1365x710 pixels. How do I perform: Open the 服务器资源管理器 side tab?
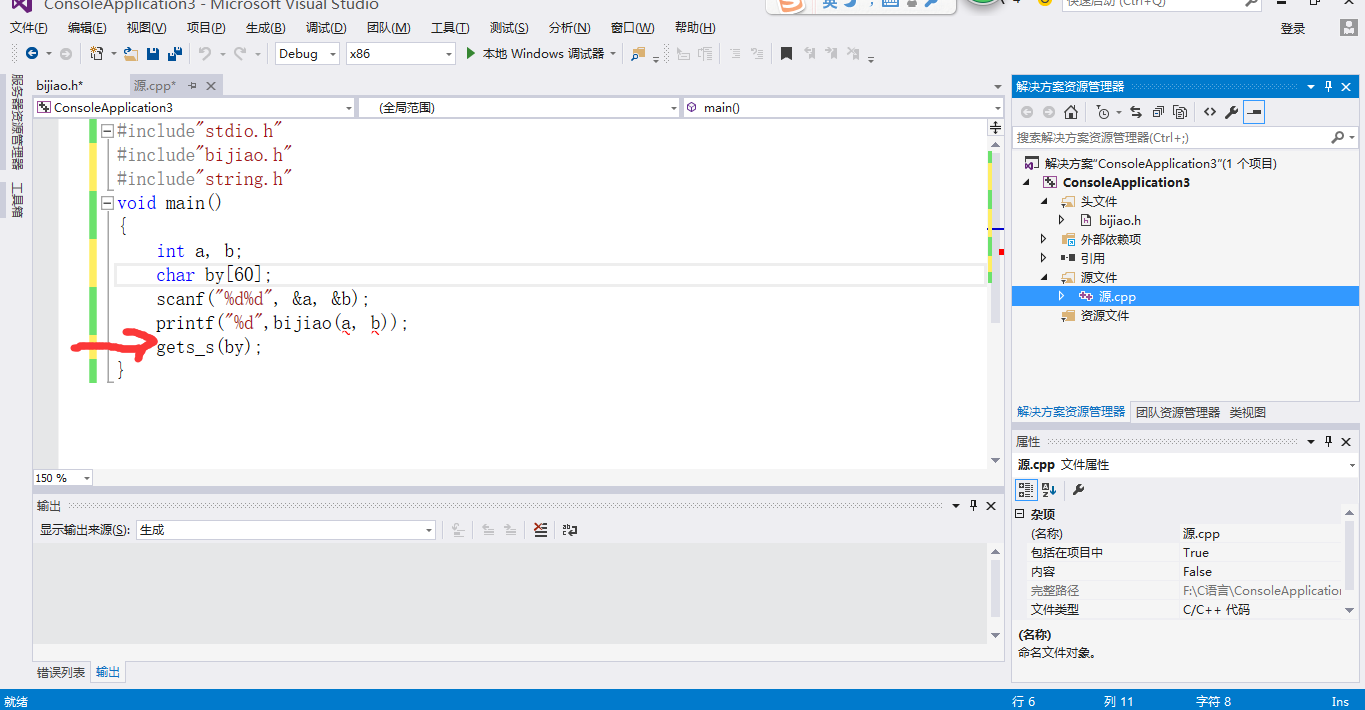pos(17,122)
